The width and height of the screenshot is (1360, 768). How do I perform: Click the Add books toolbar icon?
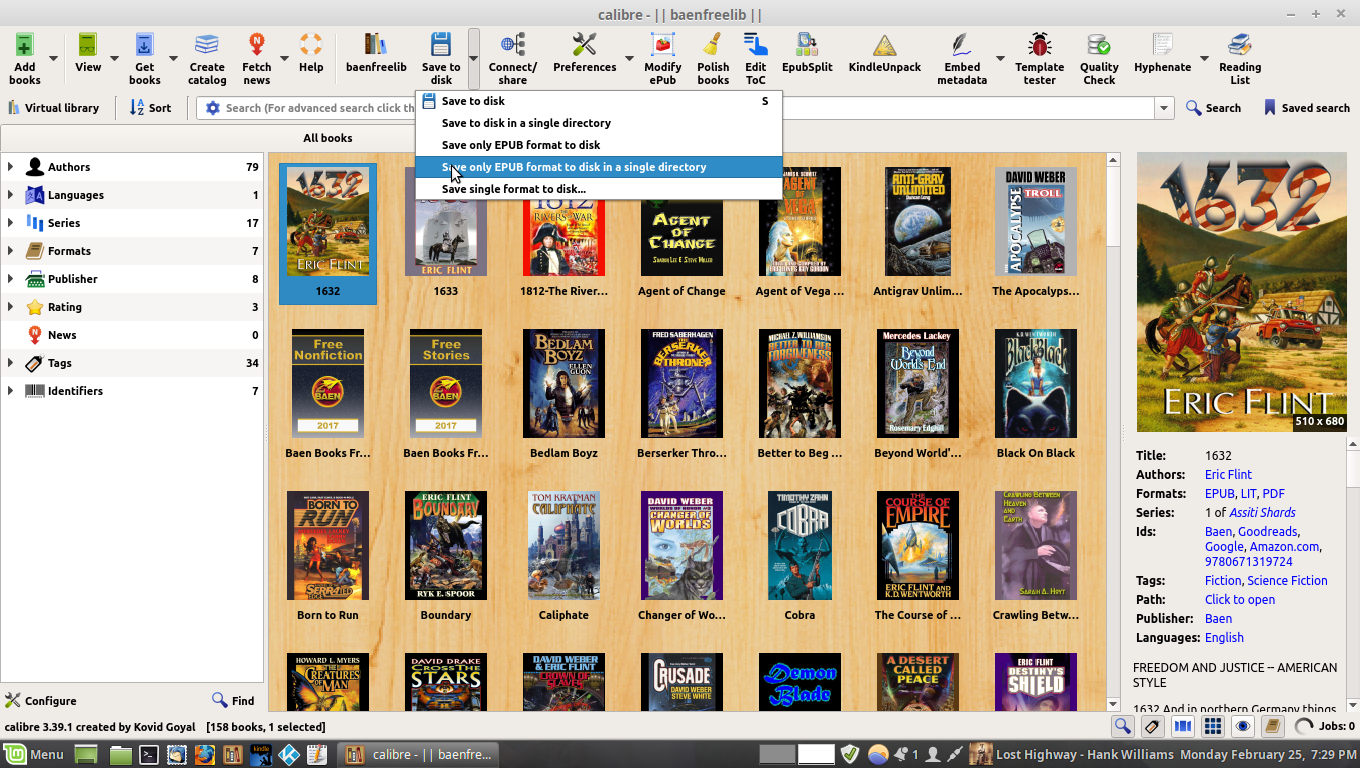[x=24, y=46]
